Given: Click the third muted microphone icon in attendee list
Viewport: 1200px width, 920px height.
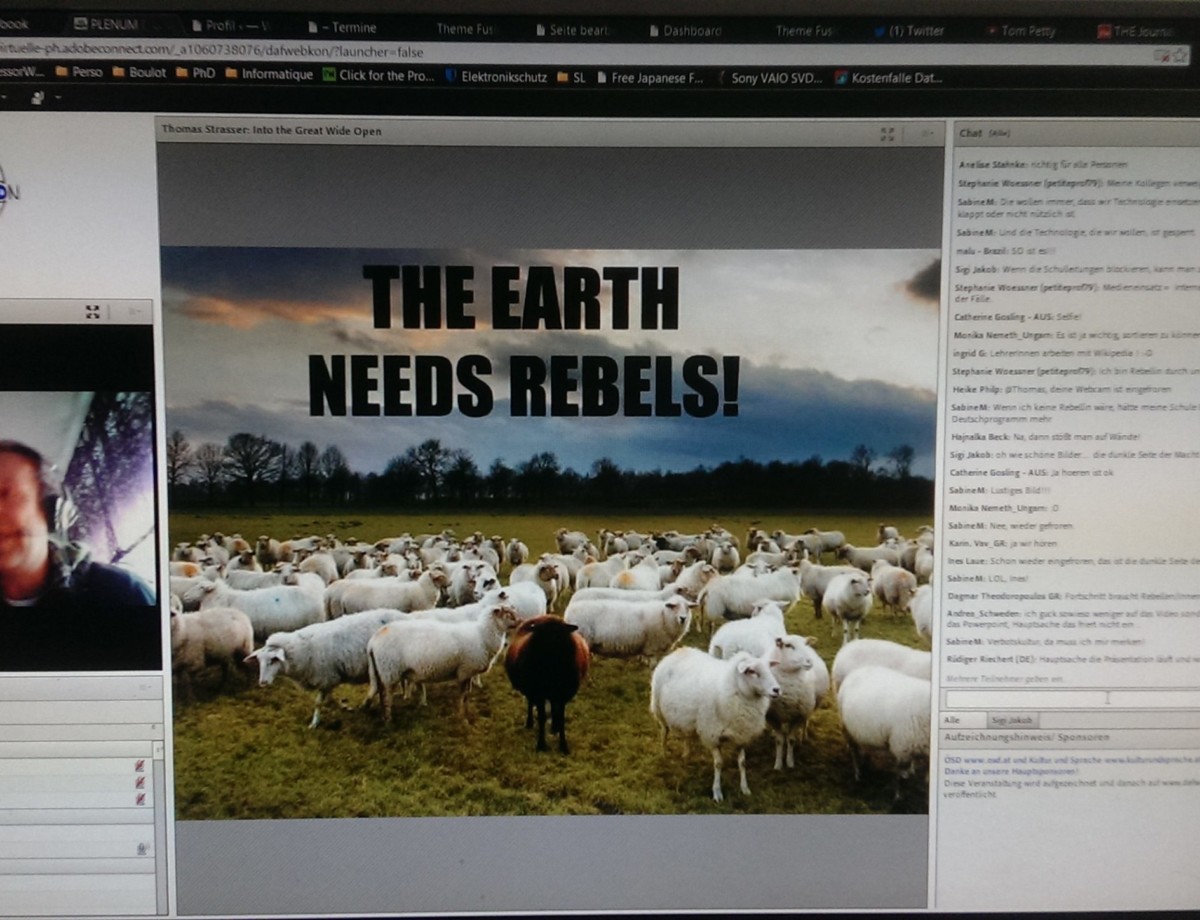Looking at the screenshot, I should pos(140,798).
